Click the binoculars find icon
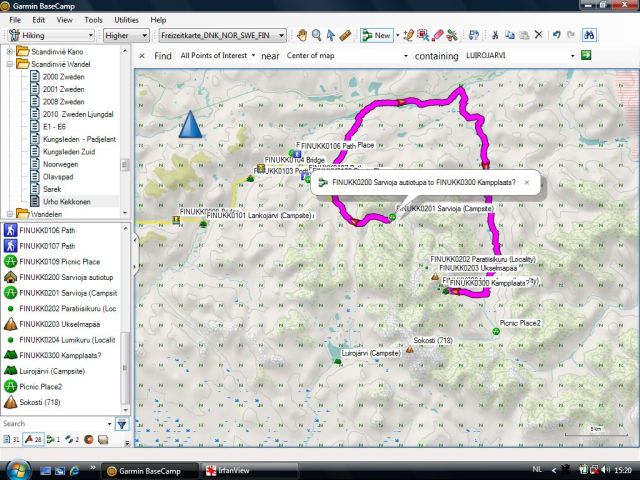The image size is (640, 480). [590, 35]
